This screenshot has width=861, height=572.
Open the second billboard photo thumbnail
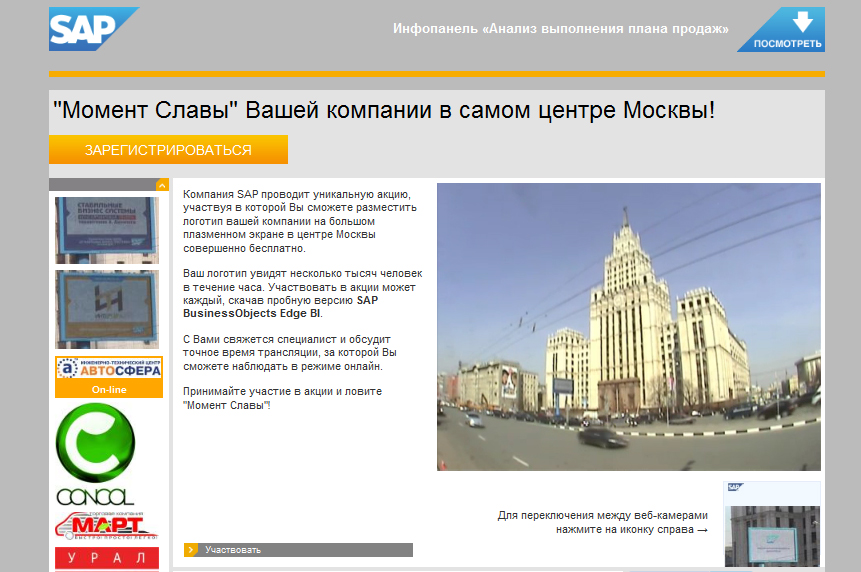pyautogui.click(x=107, y=309)
